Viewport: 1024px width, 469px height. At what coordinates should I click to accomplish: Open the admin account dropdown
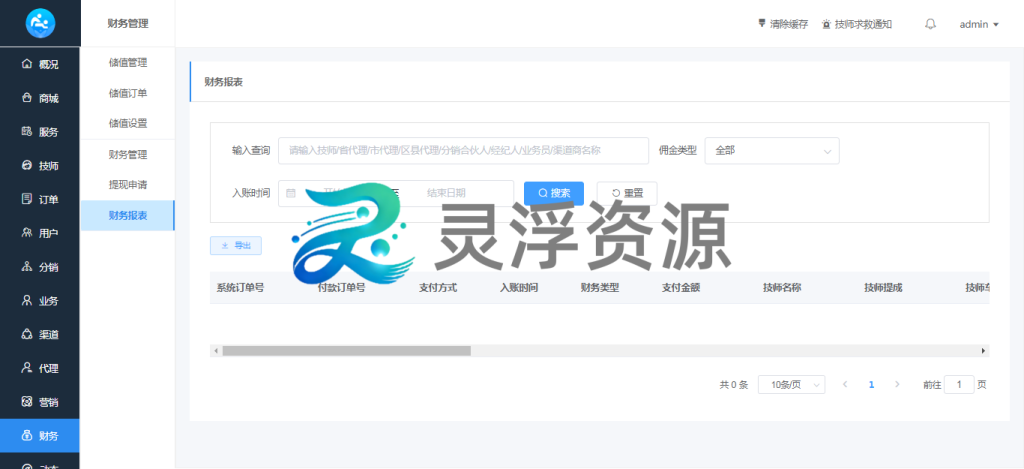(979, 24)
